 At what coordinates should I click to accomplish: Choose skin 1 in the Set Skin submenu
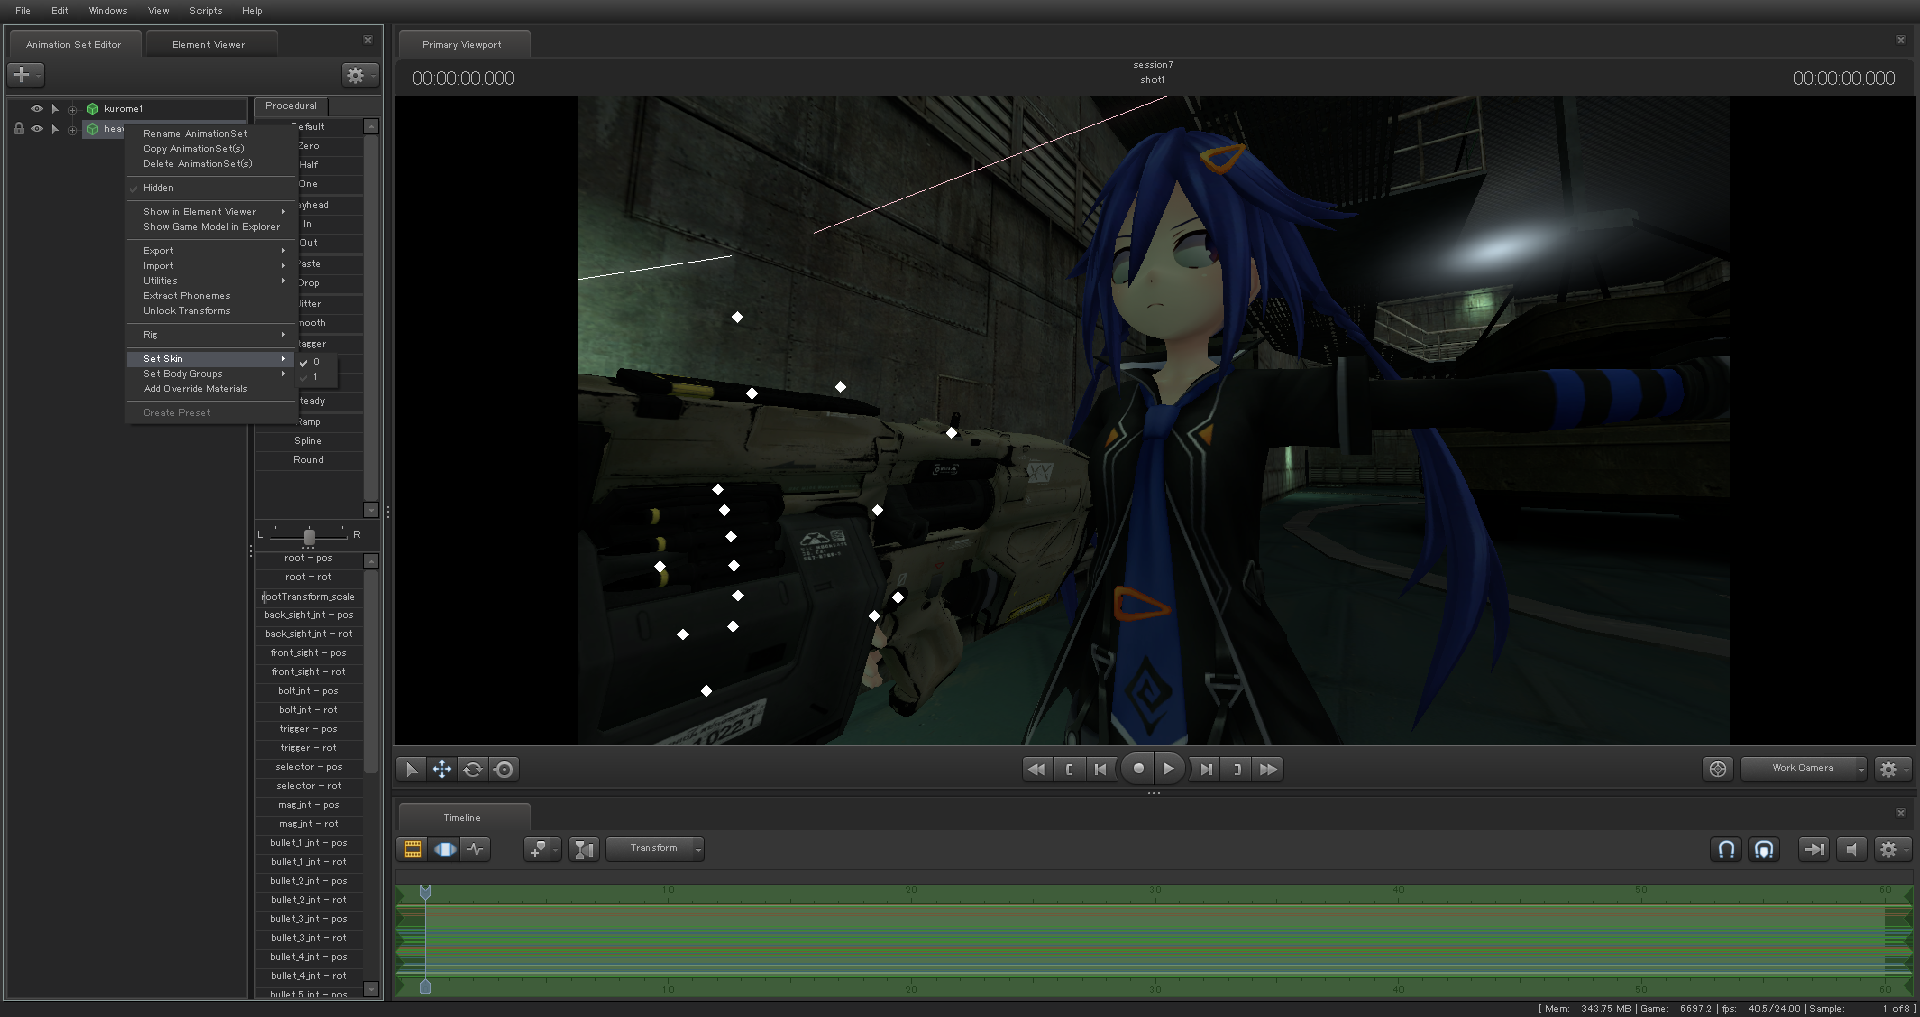point(317,377)
